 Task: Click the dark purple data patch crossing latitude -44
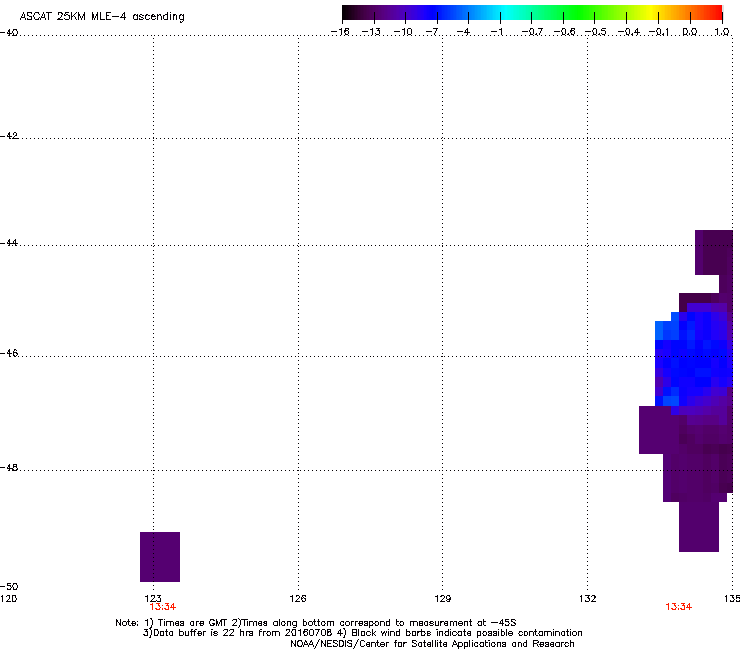point(714,253)
